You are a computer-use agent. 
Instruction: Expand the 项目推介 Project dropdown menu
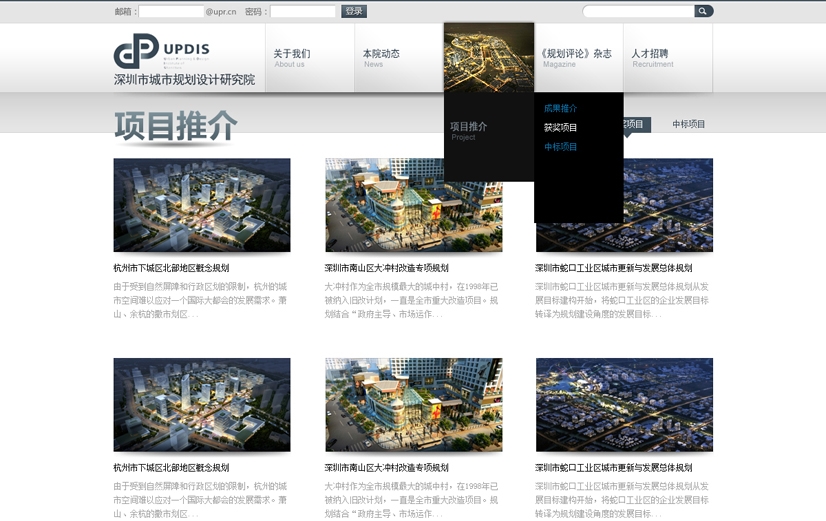[468, 130]
